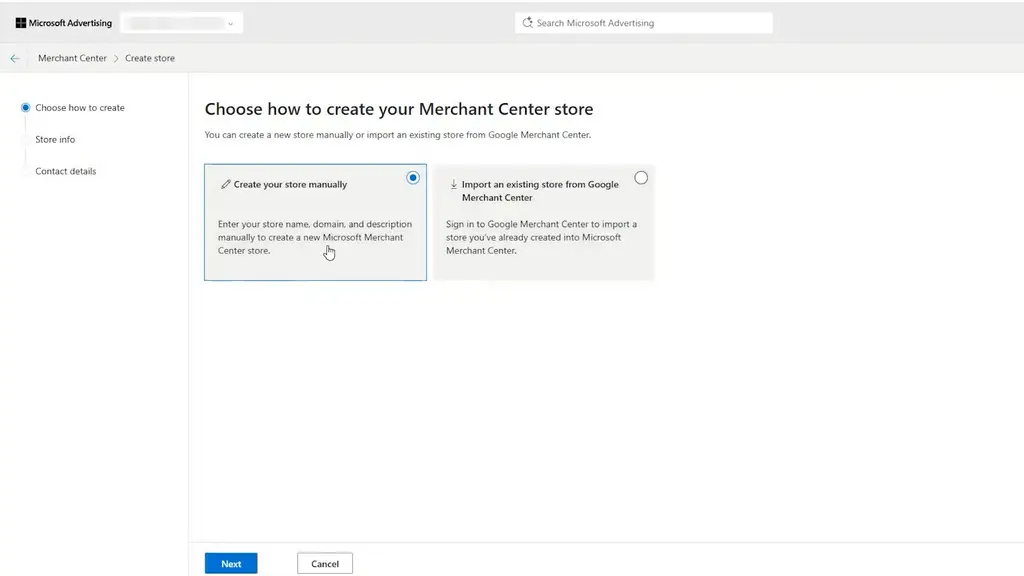
Task: Open the account selector dropdown
Action: click(182, 23)
